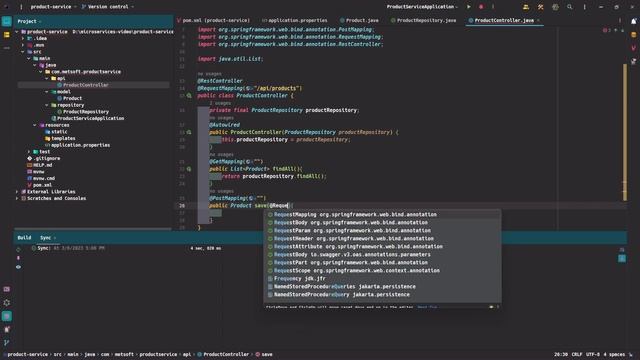This screenshot has width=640, height=360.
Task: Open IDE settings gear icon in toolbar
Action: point(555,7)
